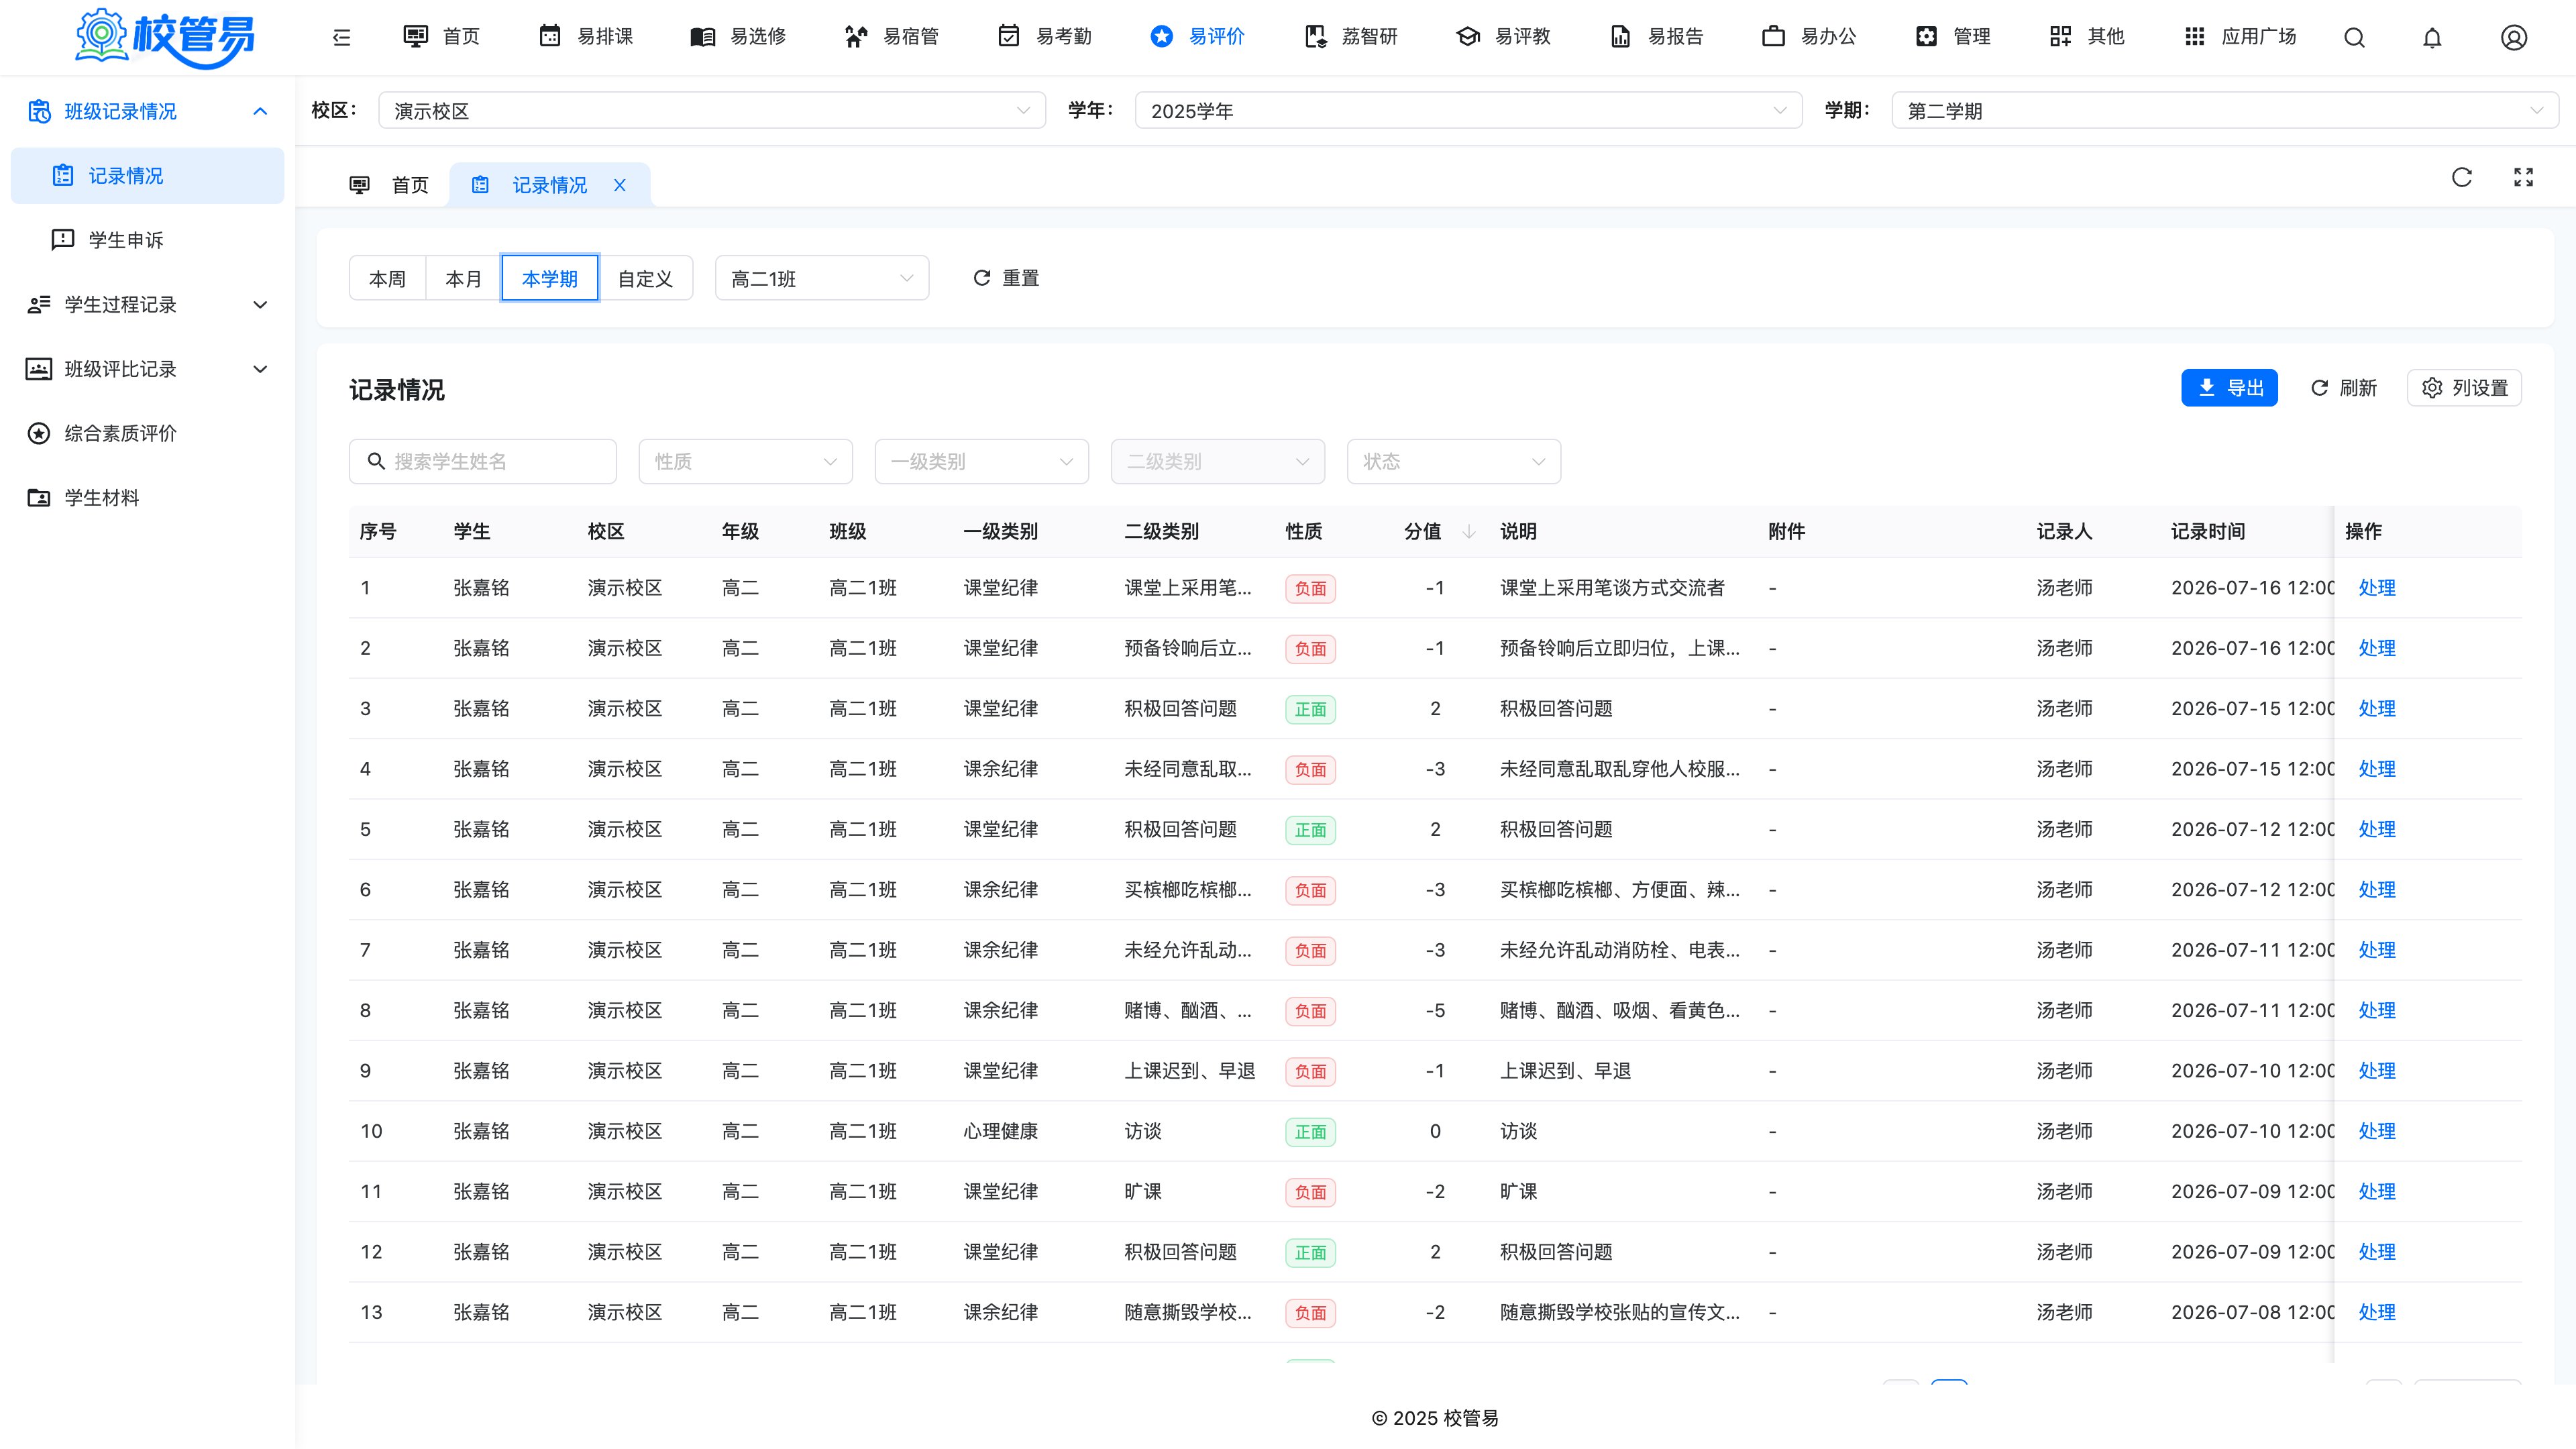
Task: Open the 高二1班 class dropdown
Action: [822, 278]
